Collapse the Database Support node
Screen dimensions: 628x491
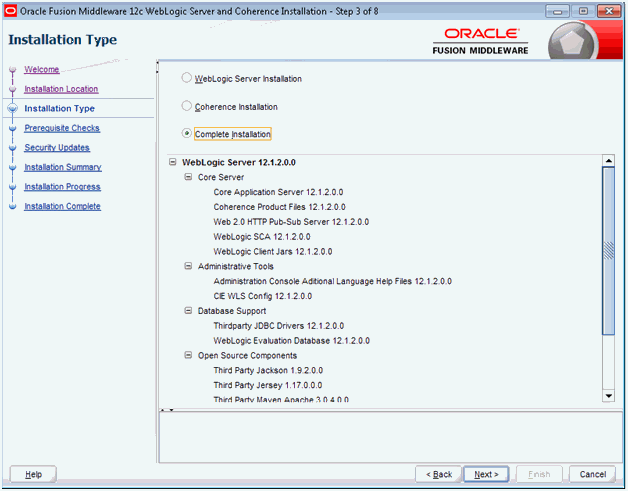[x=188, y=311]
